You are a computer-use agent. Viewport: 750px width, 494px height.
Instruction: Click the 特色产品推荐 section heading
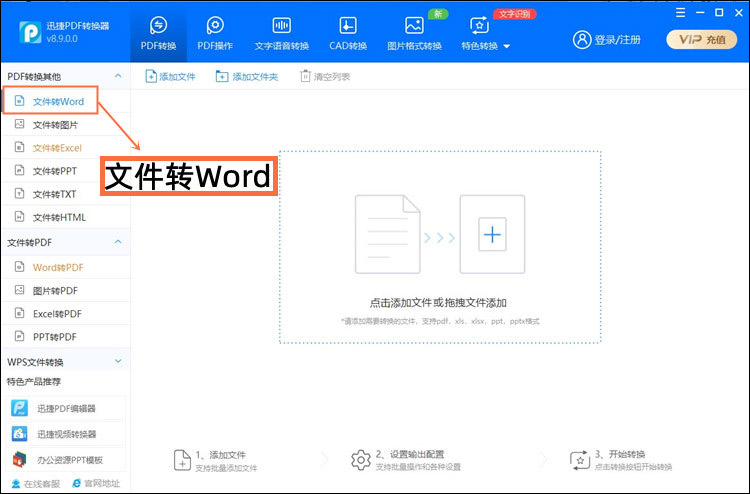click(33, 382)
